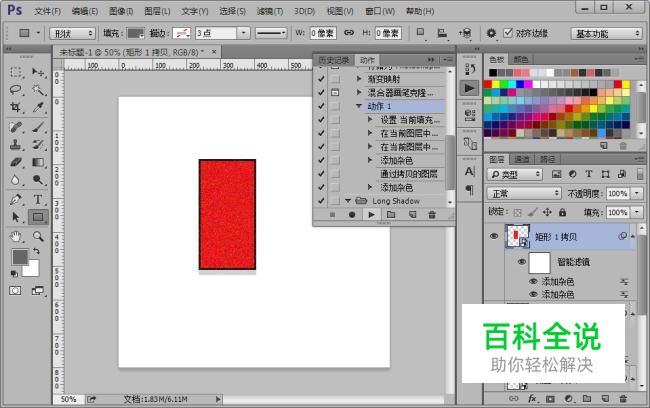Select the Healing Brush tool
The height and width of the screenshot is (408, 650).
tap(16, 127)
